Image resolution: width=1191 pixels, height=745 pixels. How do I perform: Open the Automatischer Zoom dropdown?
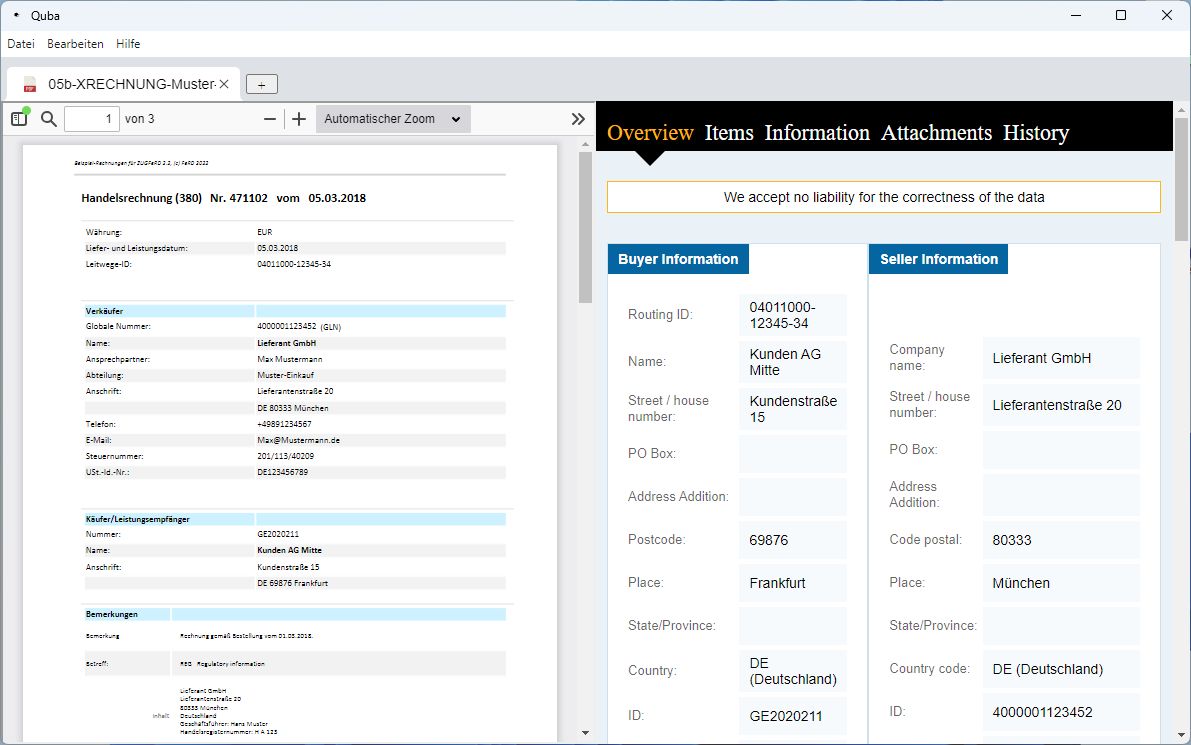393,119
